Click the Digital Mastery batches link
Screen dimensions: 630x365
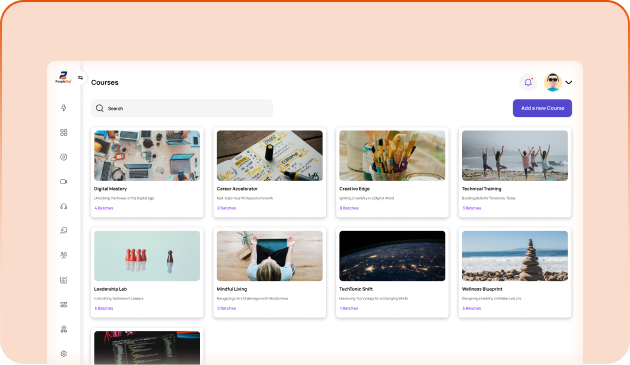coord(104,208)
